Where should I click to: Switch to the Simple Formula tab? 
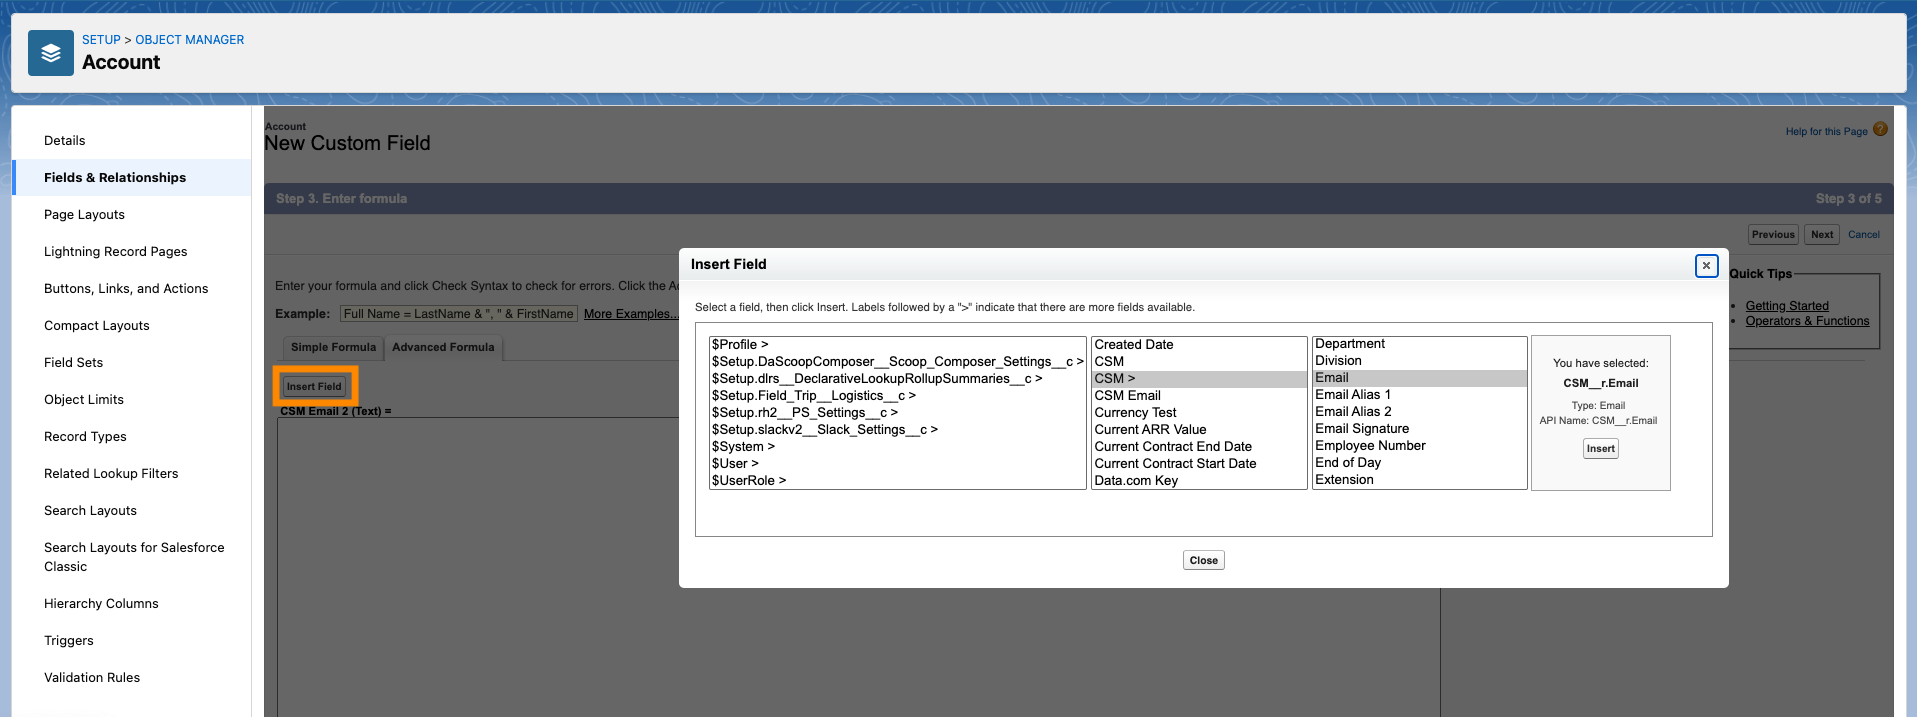(x=333, y=348)
